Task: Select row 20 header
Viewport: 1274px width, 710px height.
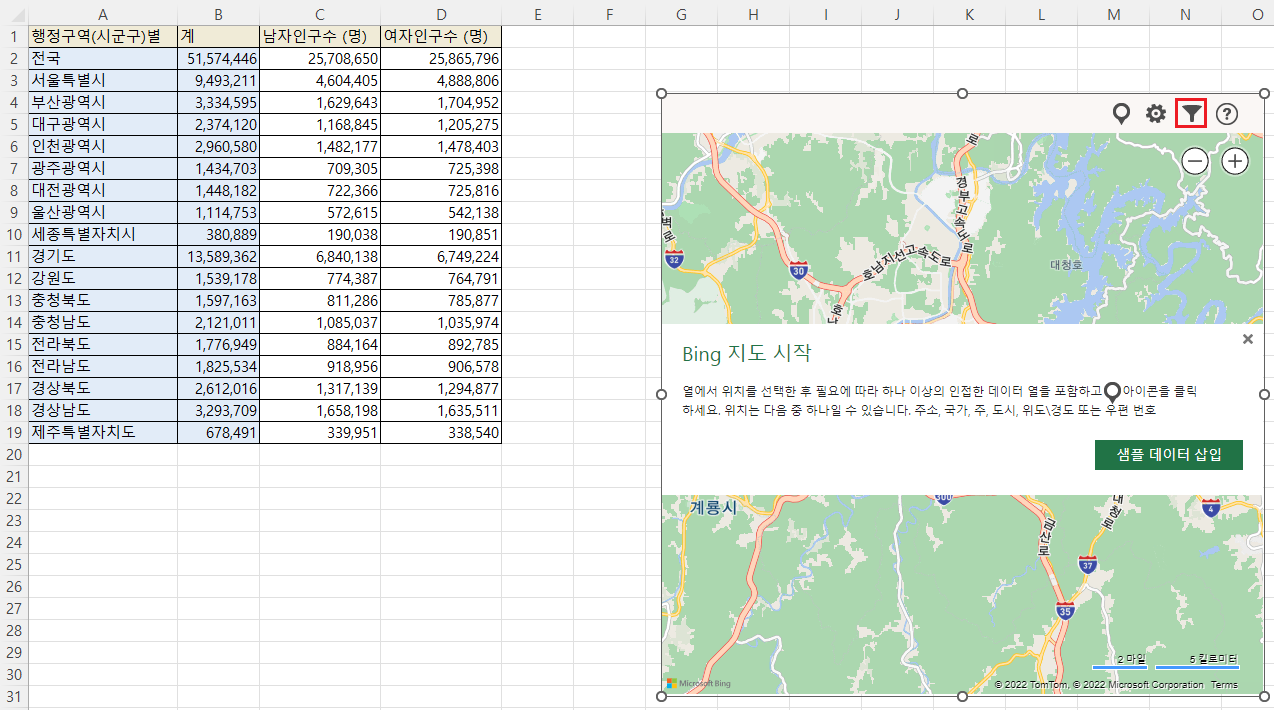Action: (x=14, y=455)
